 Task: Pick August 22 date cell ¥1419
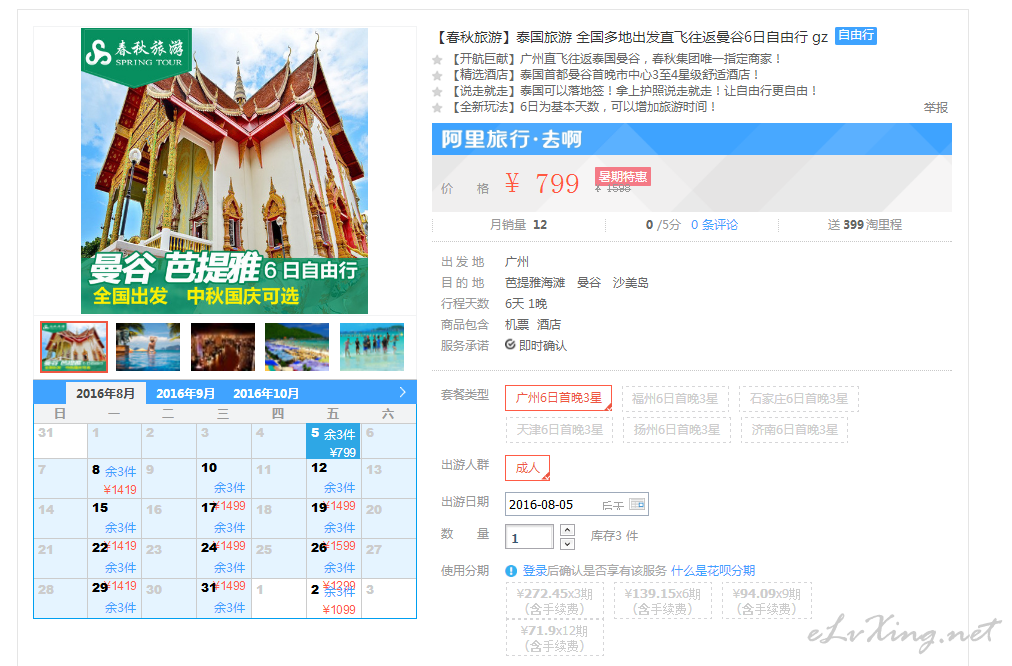(114, 558)
